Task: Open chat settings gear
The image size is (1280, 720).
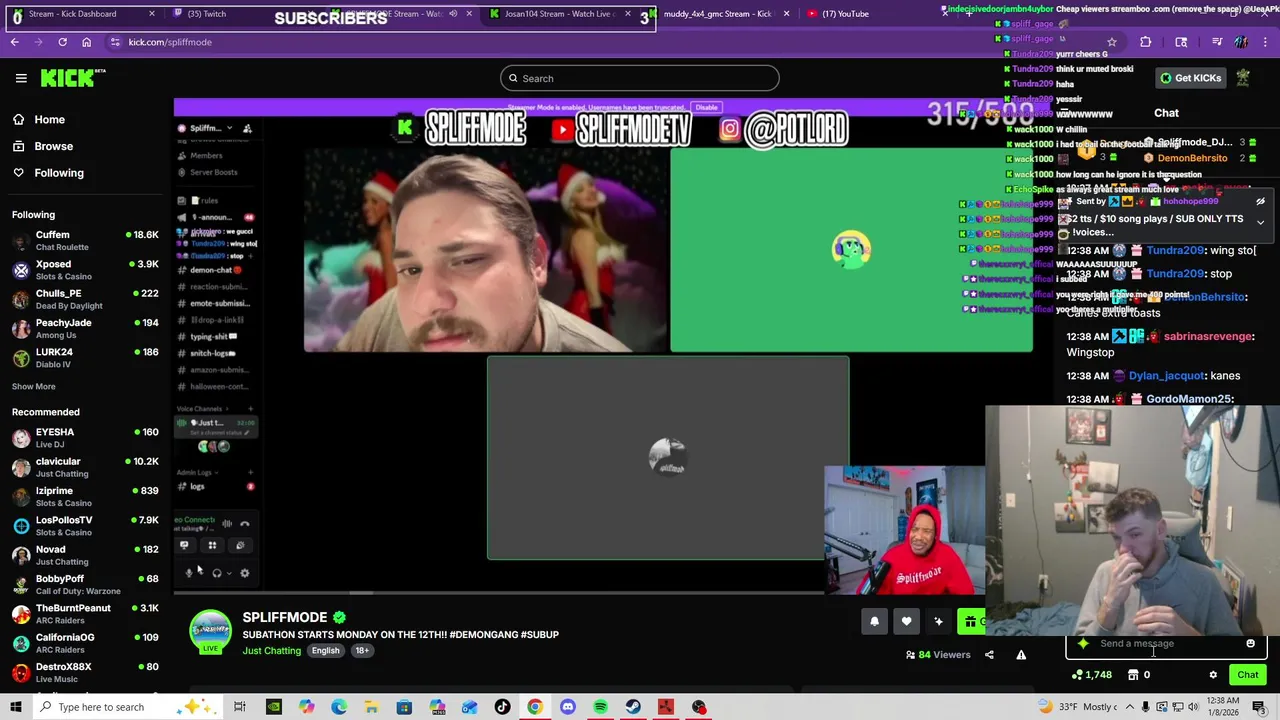Action: pyautogui.click(x=1213, y=675)
